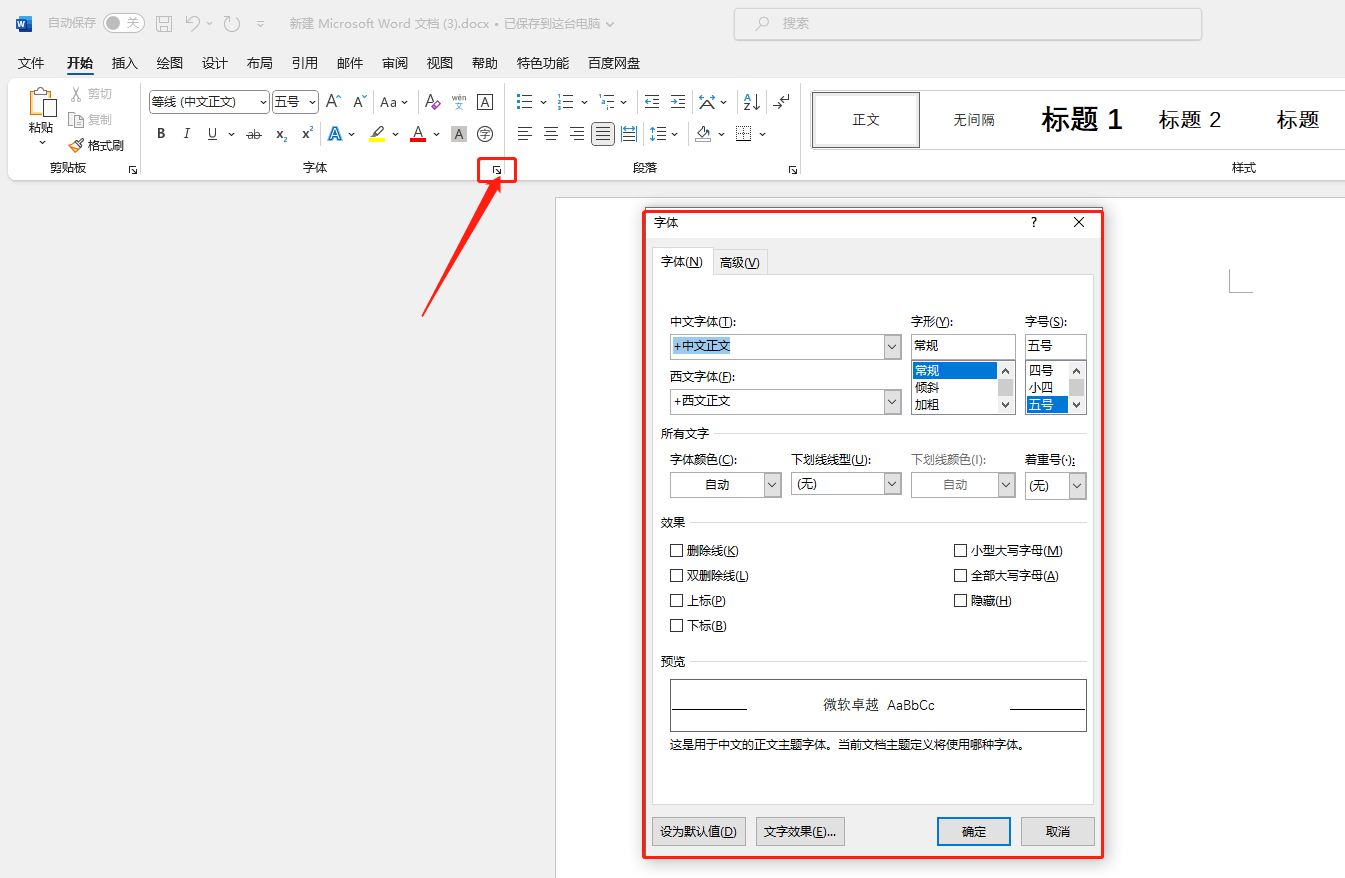Expand the 着重号 dropdown
The image size is (1345, 878).
click(x=1077, y=485)
